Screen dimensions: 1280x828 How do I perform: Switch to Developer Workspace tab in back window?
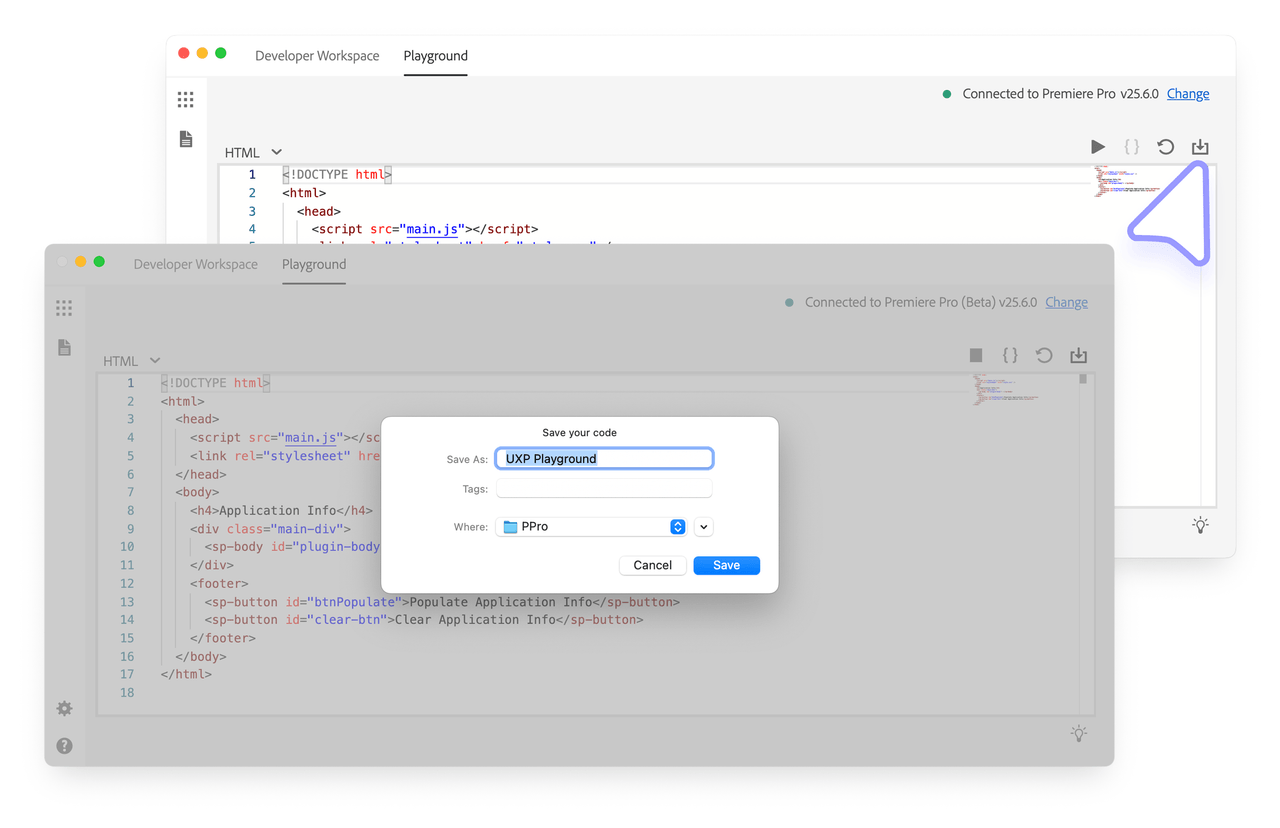(x=317, y=56)
